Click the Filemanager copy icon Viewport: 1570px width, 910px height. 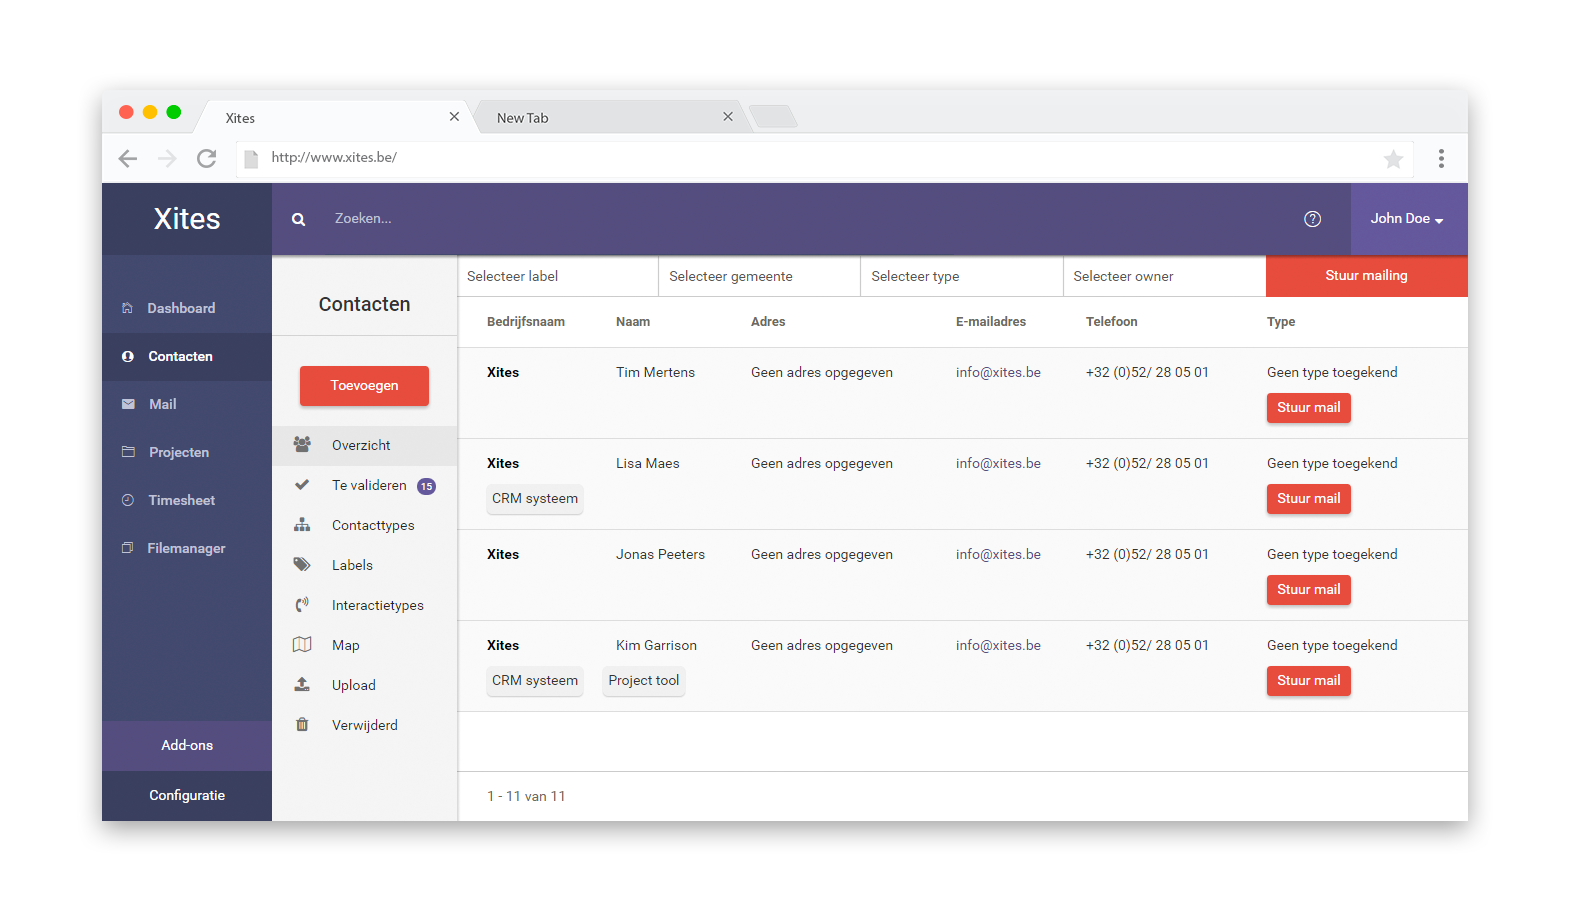coord(127,548)
